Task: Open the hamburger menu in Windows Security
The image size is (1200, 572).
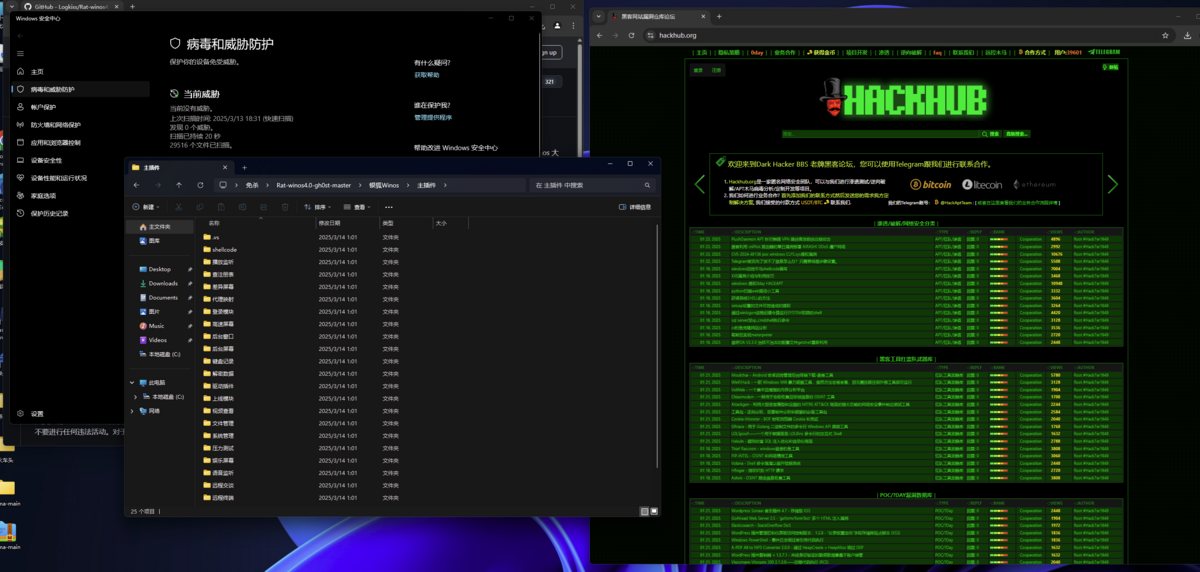Action: click(x=21, y=54)
